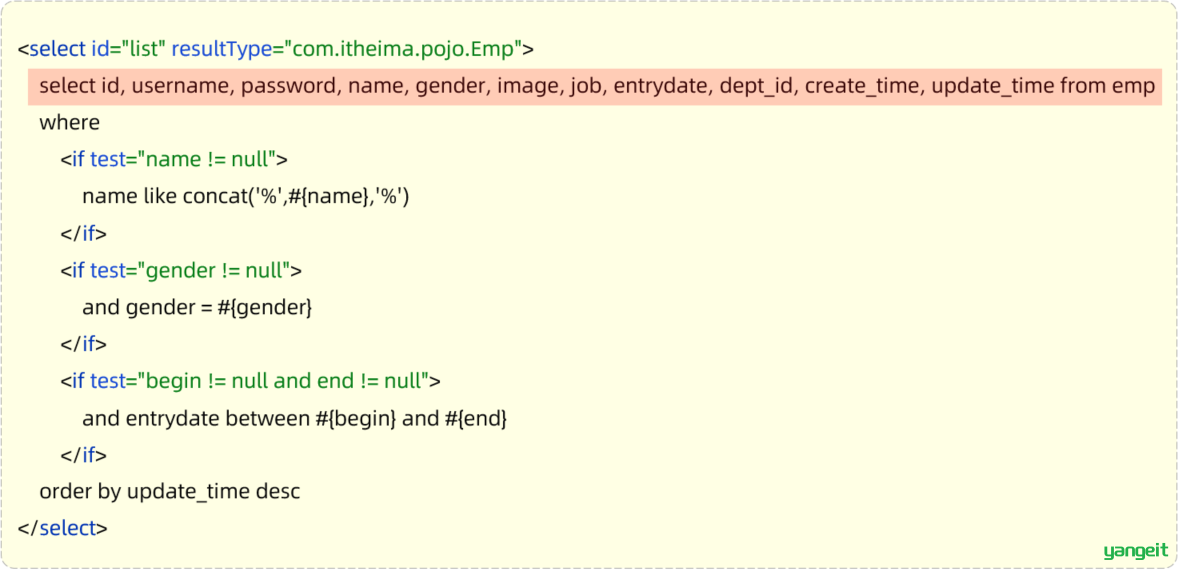Click the begin and end null test tag
1179x570 pixels.
(250, 381)
